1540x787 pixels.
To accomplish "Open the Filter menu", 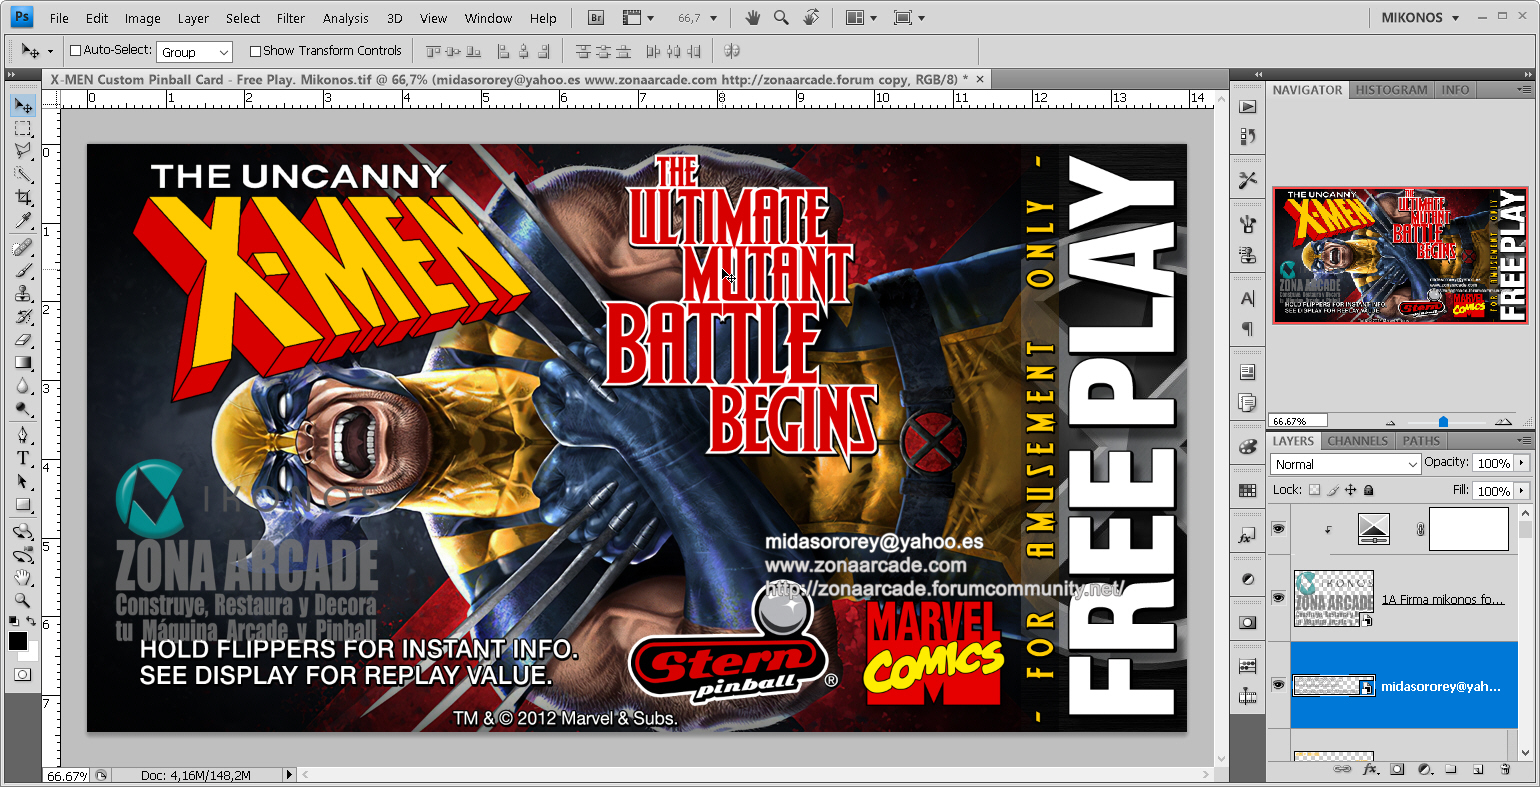I will pyautogui.click(x=291, y=18).
